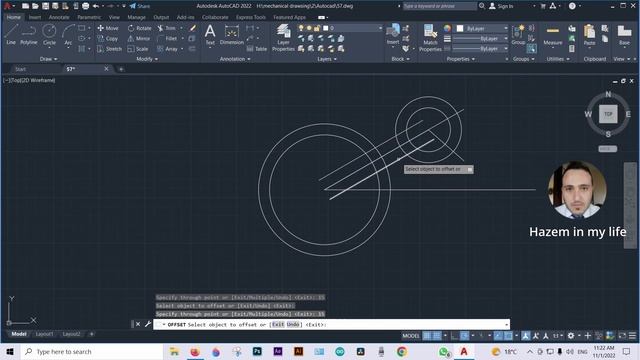Click the Share button

(x=140, y=6)
